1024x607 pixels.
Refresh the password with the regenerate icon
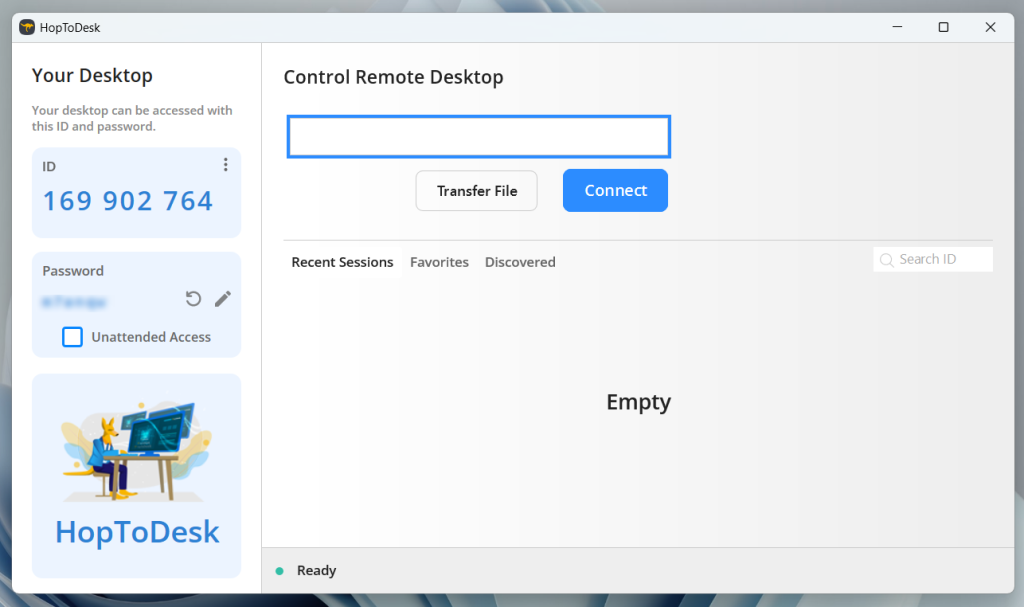(194, 299)
